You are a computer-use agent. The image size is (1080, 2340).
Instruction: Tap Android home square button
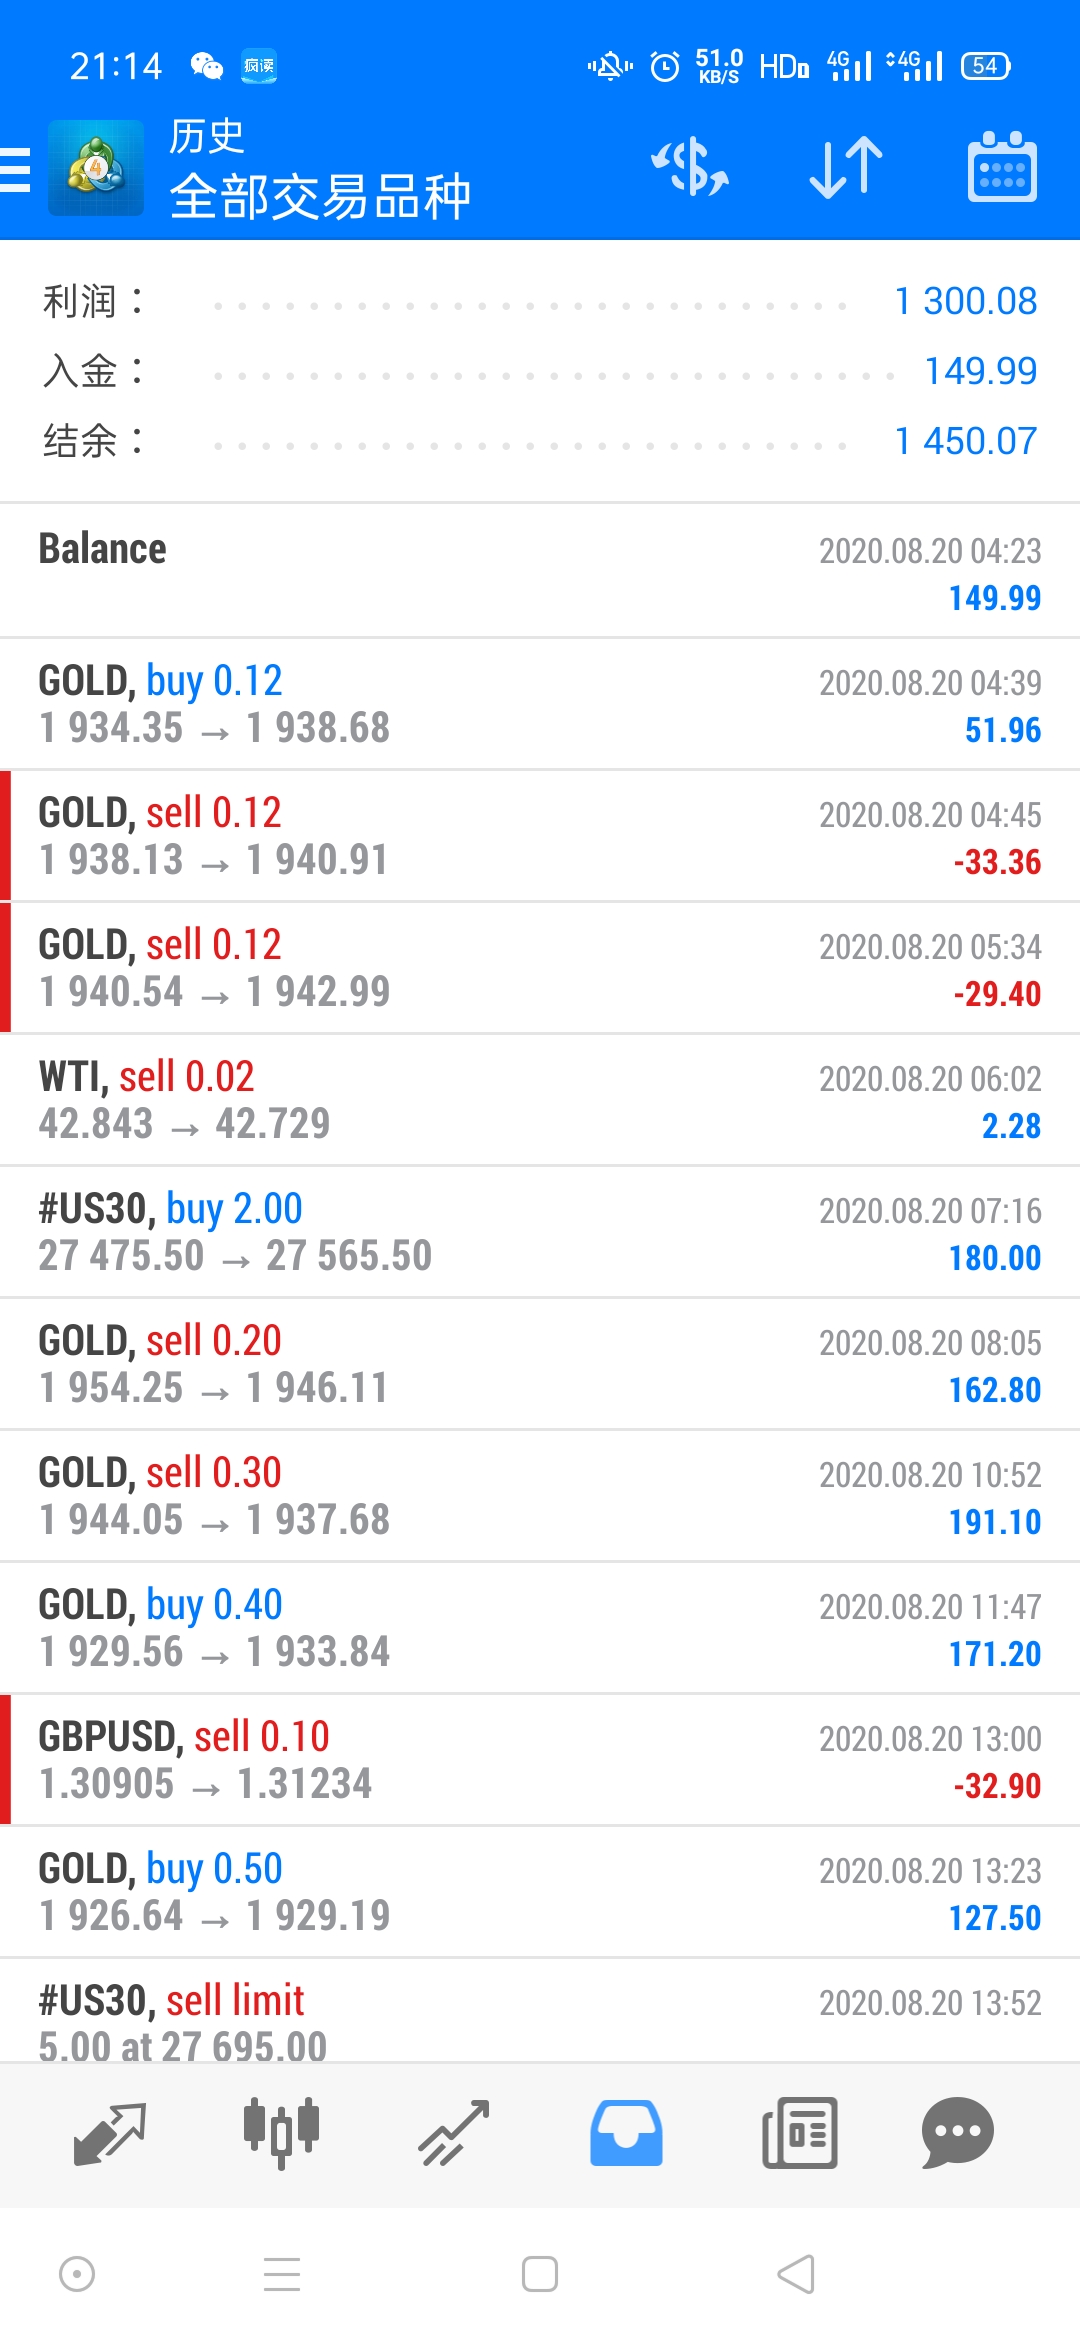pyautogui.click(x=540, y=2274)
